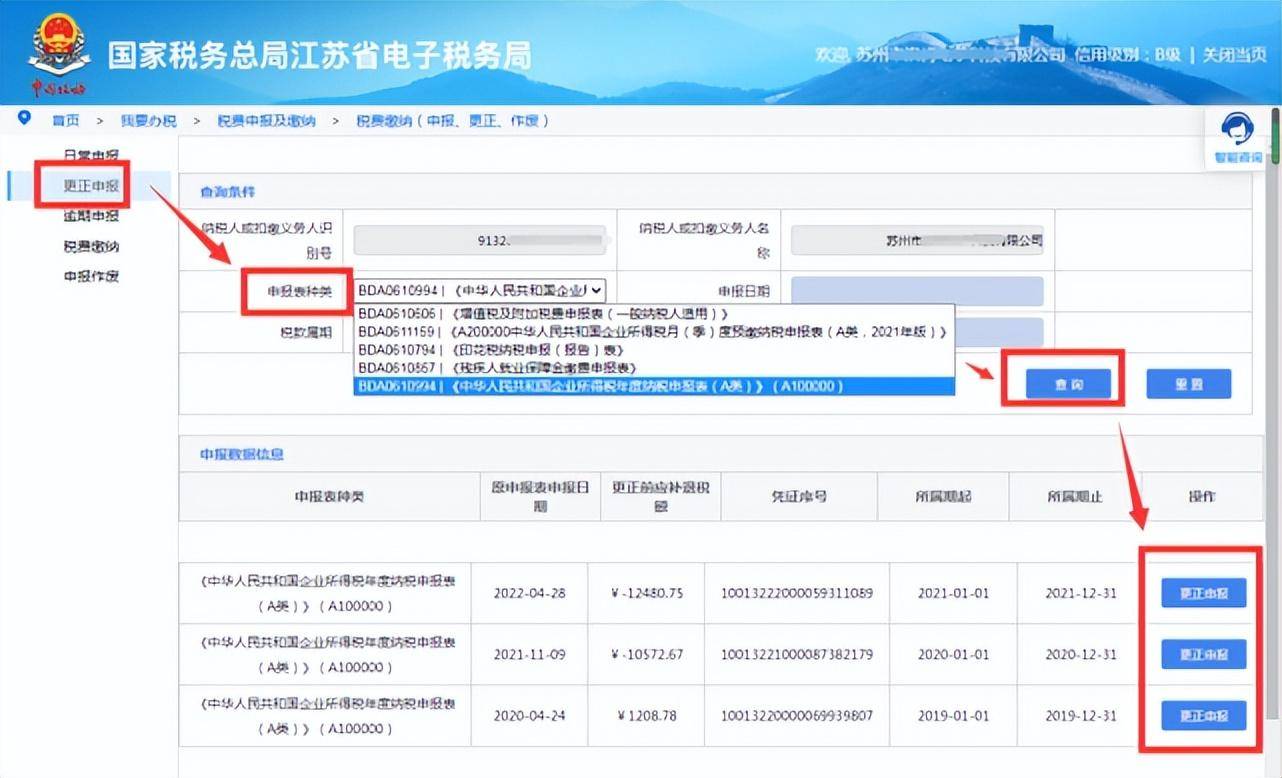
Task: Click the amount ¥-10572.67
Action: coord(646,654)
